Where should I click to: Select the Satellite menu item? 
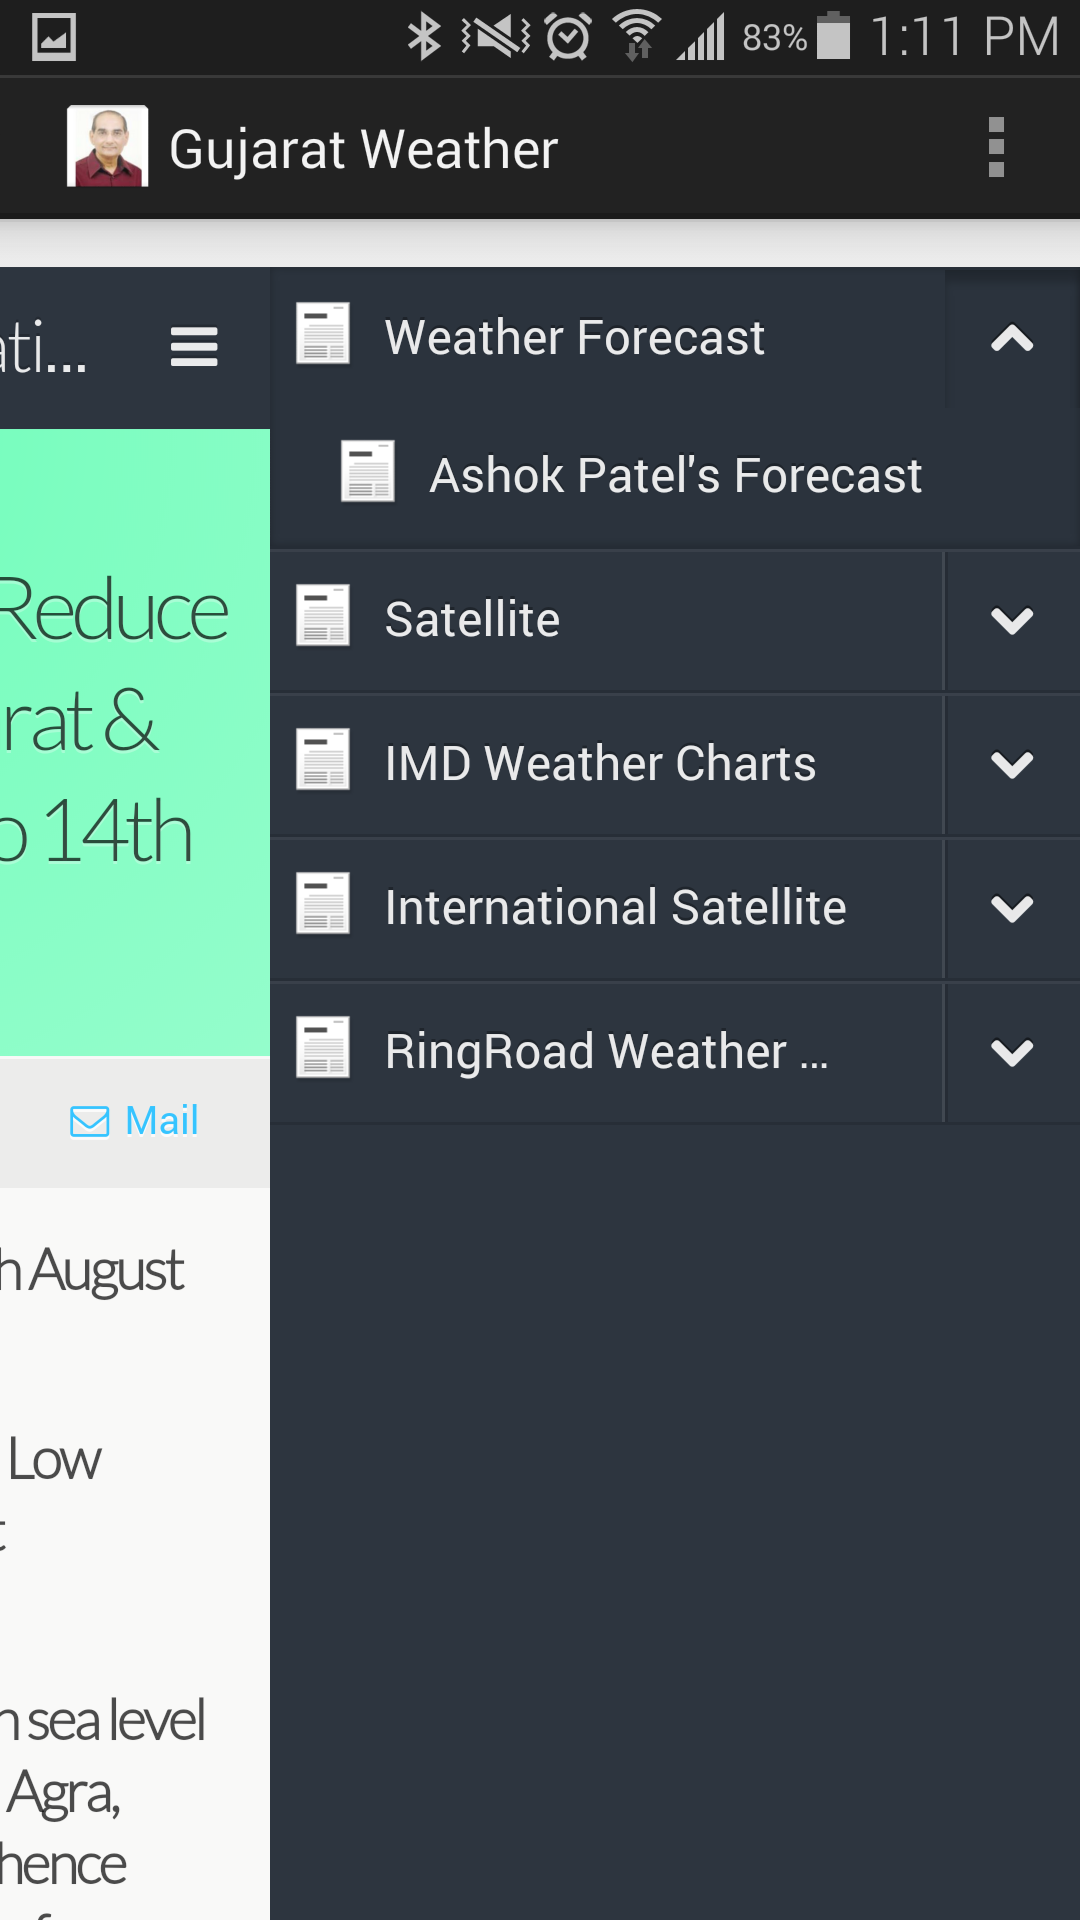[472, 620]
